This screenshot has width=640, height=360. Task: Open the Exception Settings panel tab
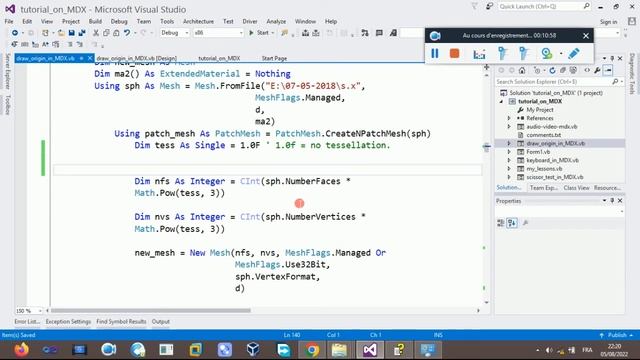pos(68,322)
